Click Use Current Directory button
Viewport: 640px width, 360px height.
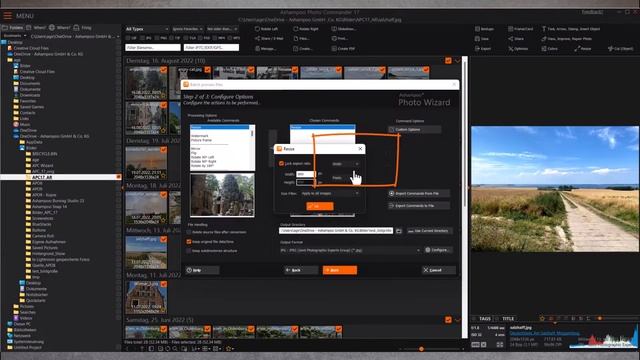(429, 231)
